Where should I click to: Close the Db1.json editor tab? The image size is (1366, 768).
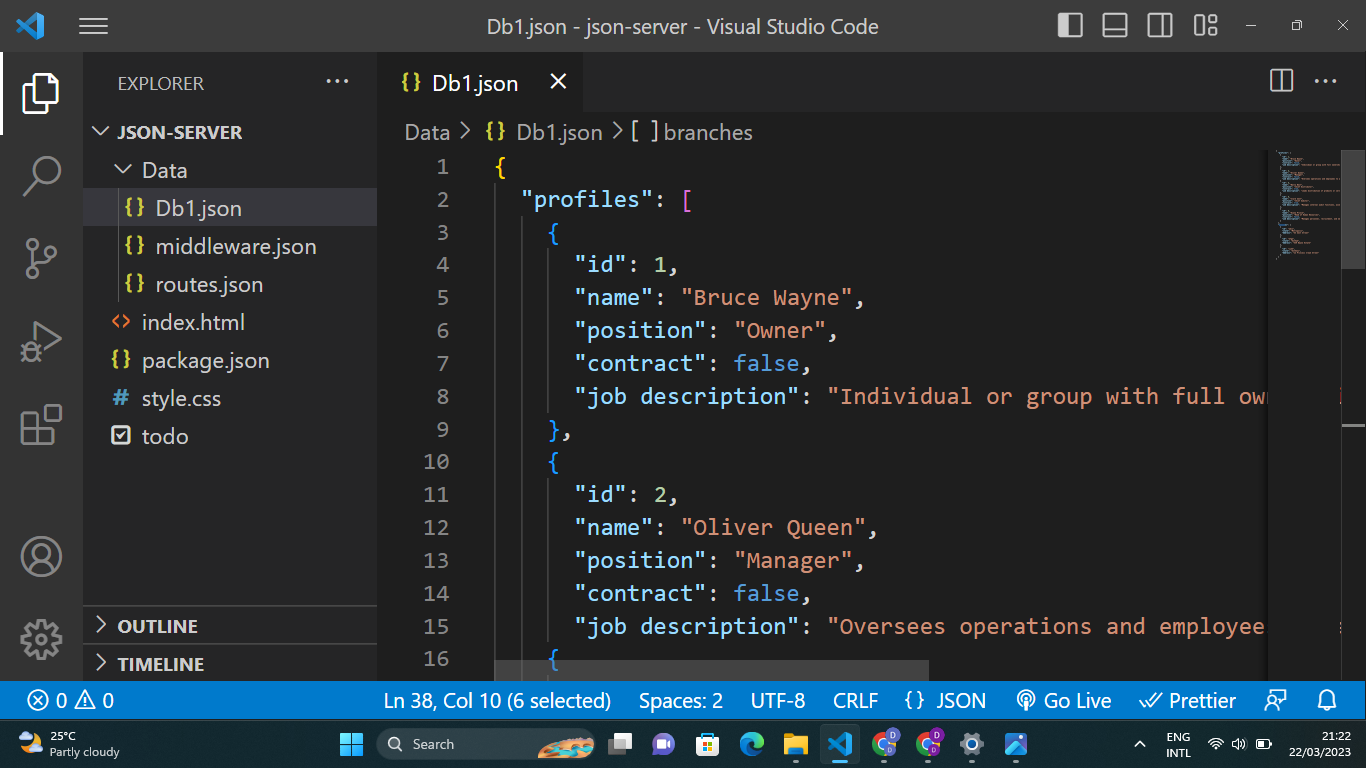pyautogui.click(x=558, y=82)
